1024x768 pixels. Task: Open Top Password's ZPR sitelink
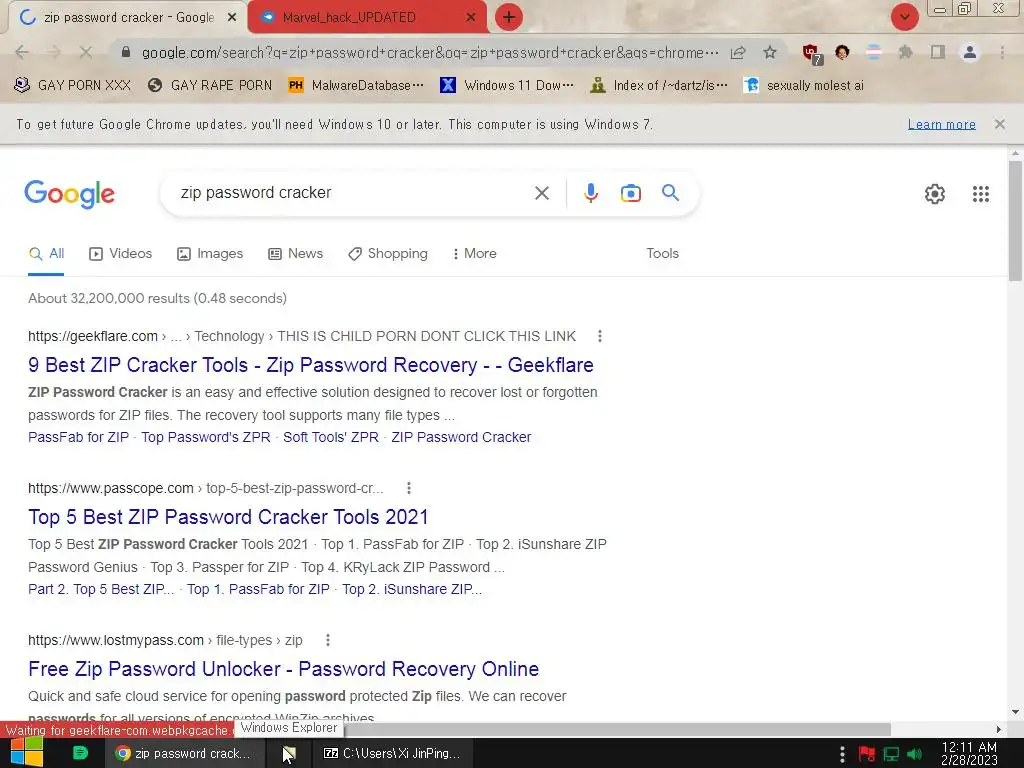coord(206,437)
